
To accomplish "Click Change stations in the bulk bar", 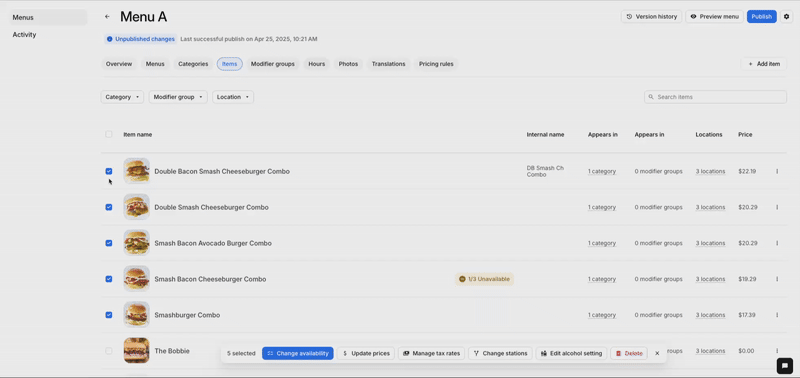I will pos(501,353).
